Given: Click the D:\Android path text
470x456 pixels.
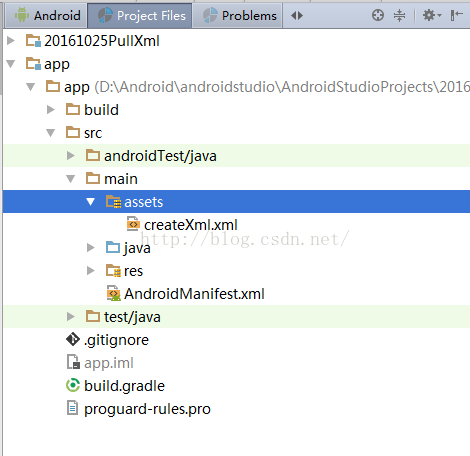Looking at the screenshot, I should [x=282, y=87].
